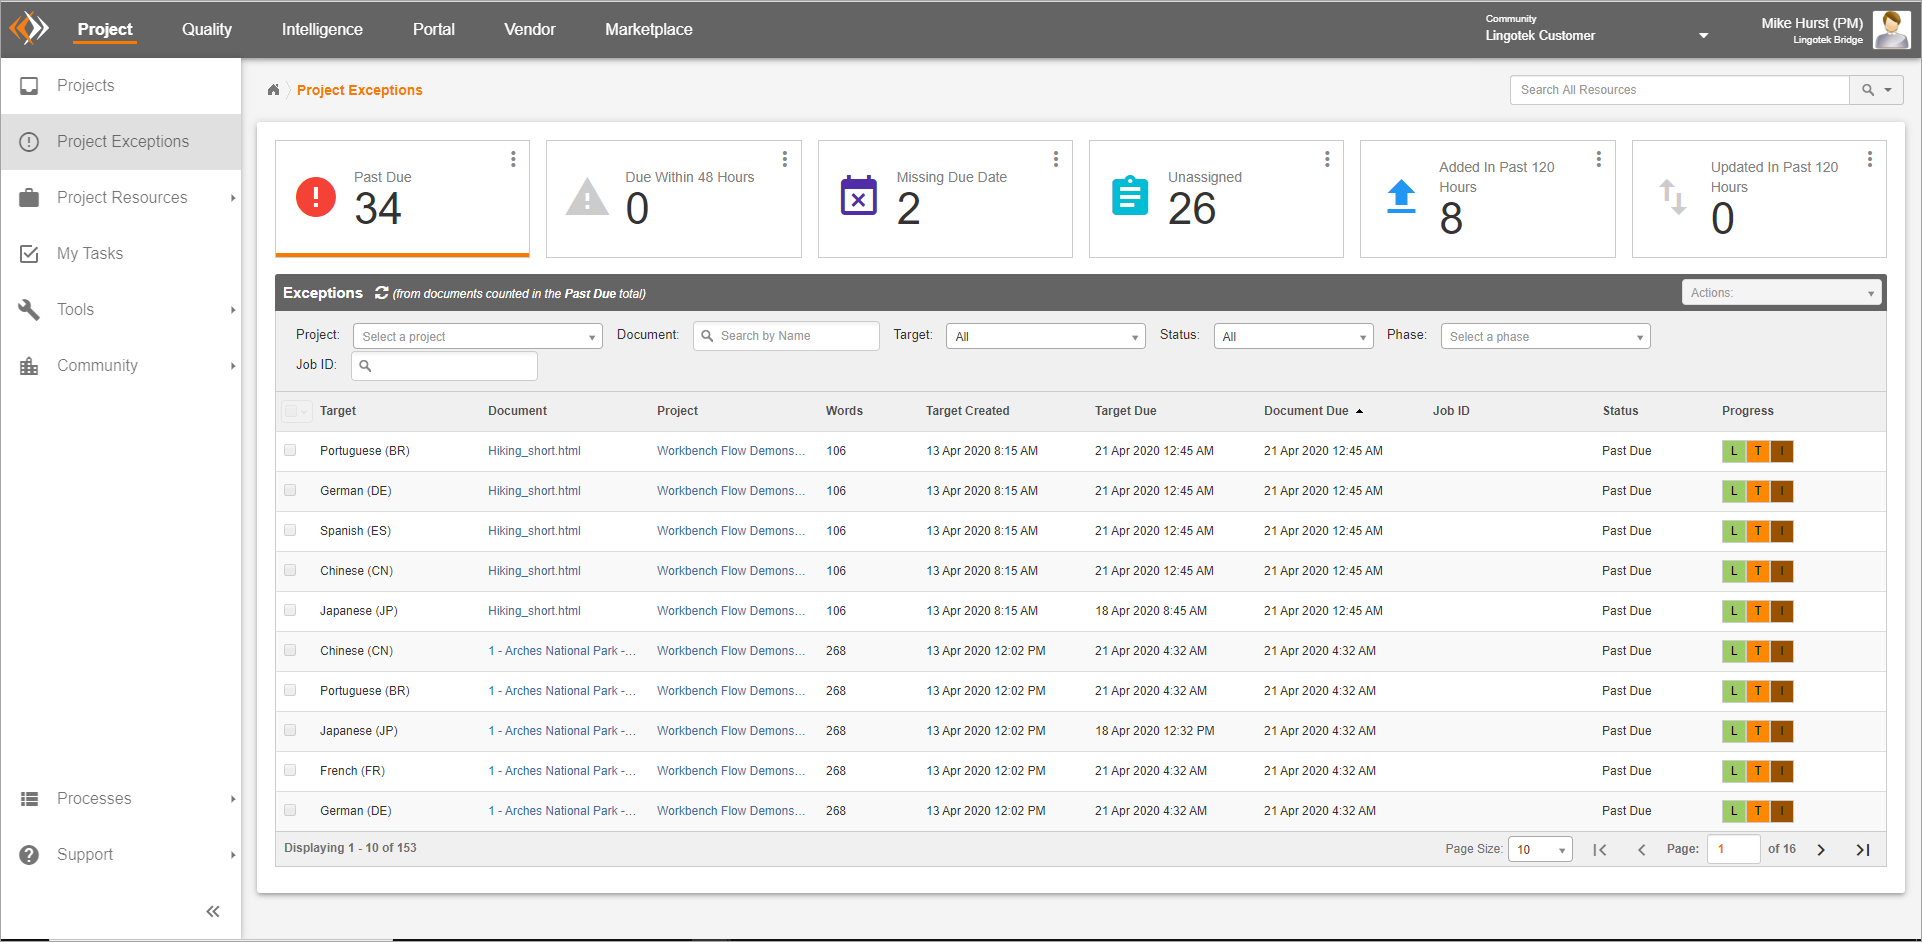Toggle the select-all checkbox in table header
Image resolution: width=1922 pixels, height=942 pixels.
(x=291, y=411)
